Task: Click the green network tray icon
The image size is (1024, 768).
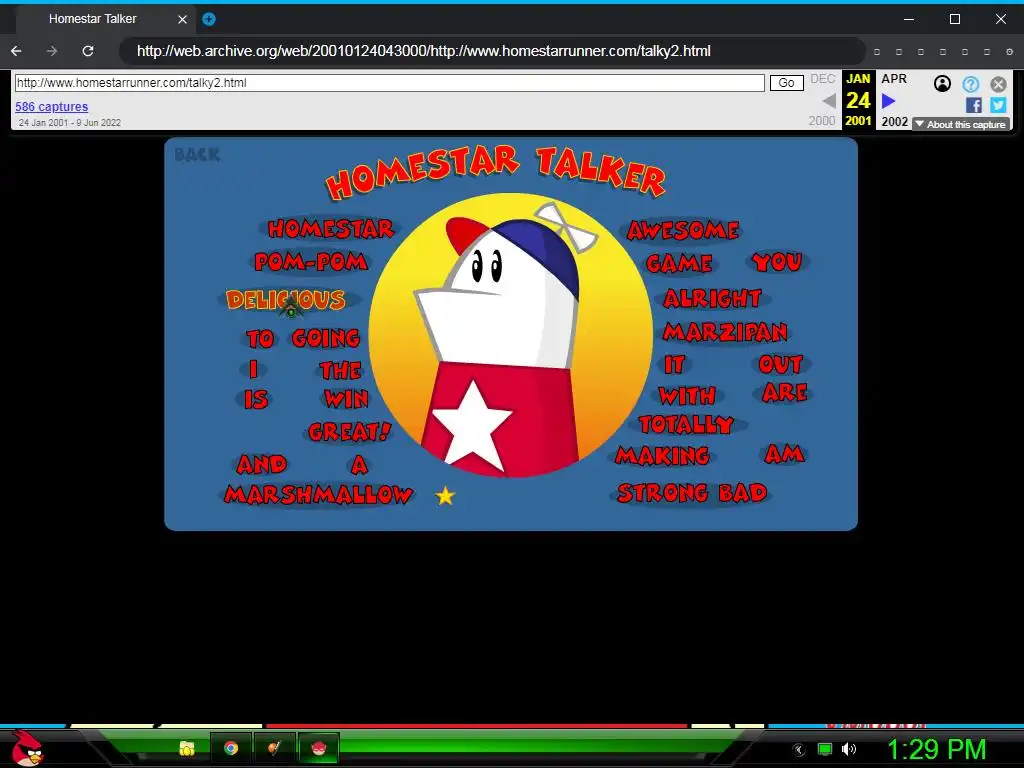Action: click(x=825, y=749)
